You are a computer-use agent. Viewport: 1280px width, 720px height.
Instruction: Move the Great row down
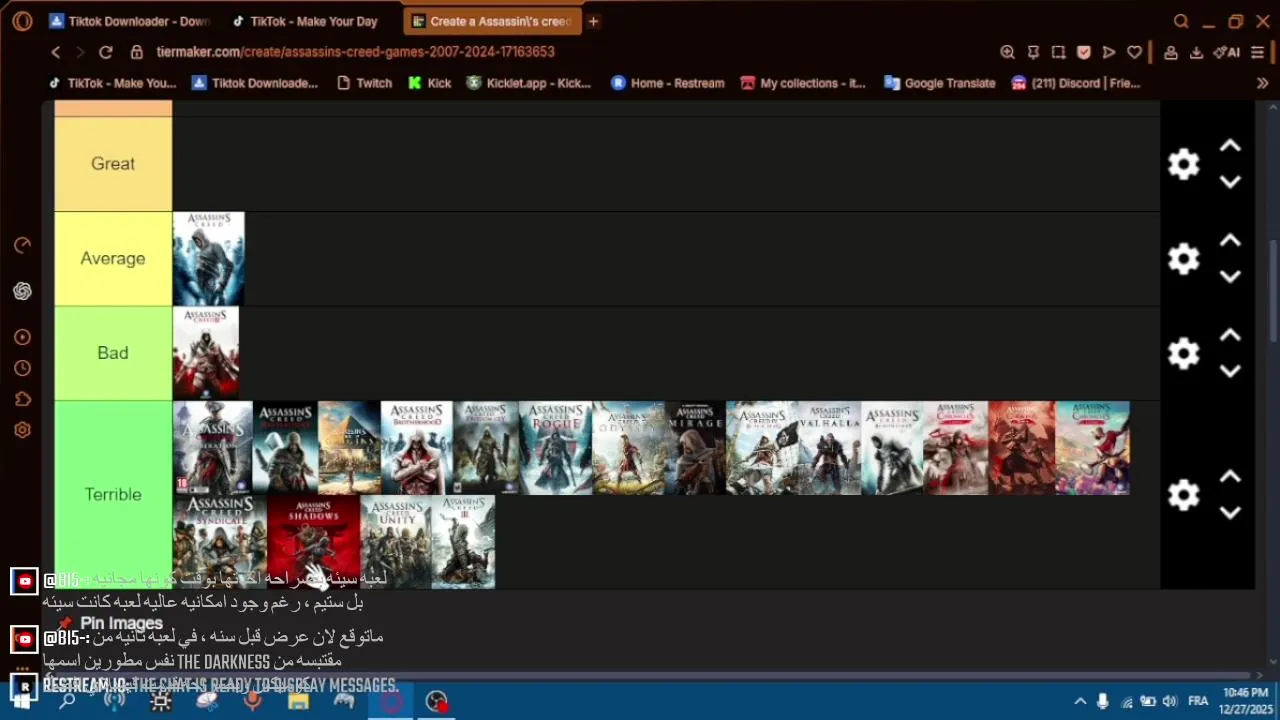point(1230,182)
